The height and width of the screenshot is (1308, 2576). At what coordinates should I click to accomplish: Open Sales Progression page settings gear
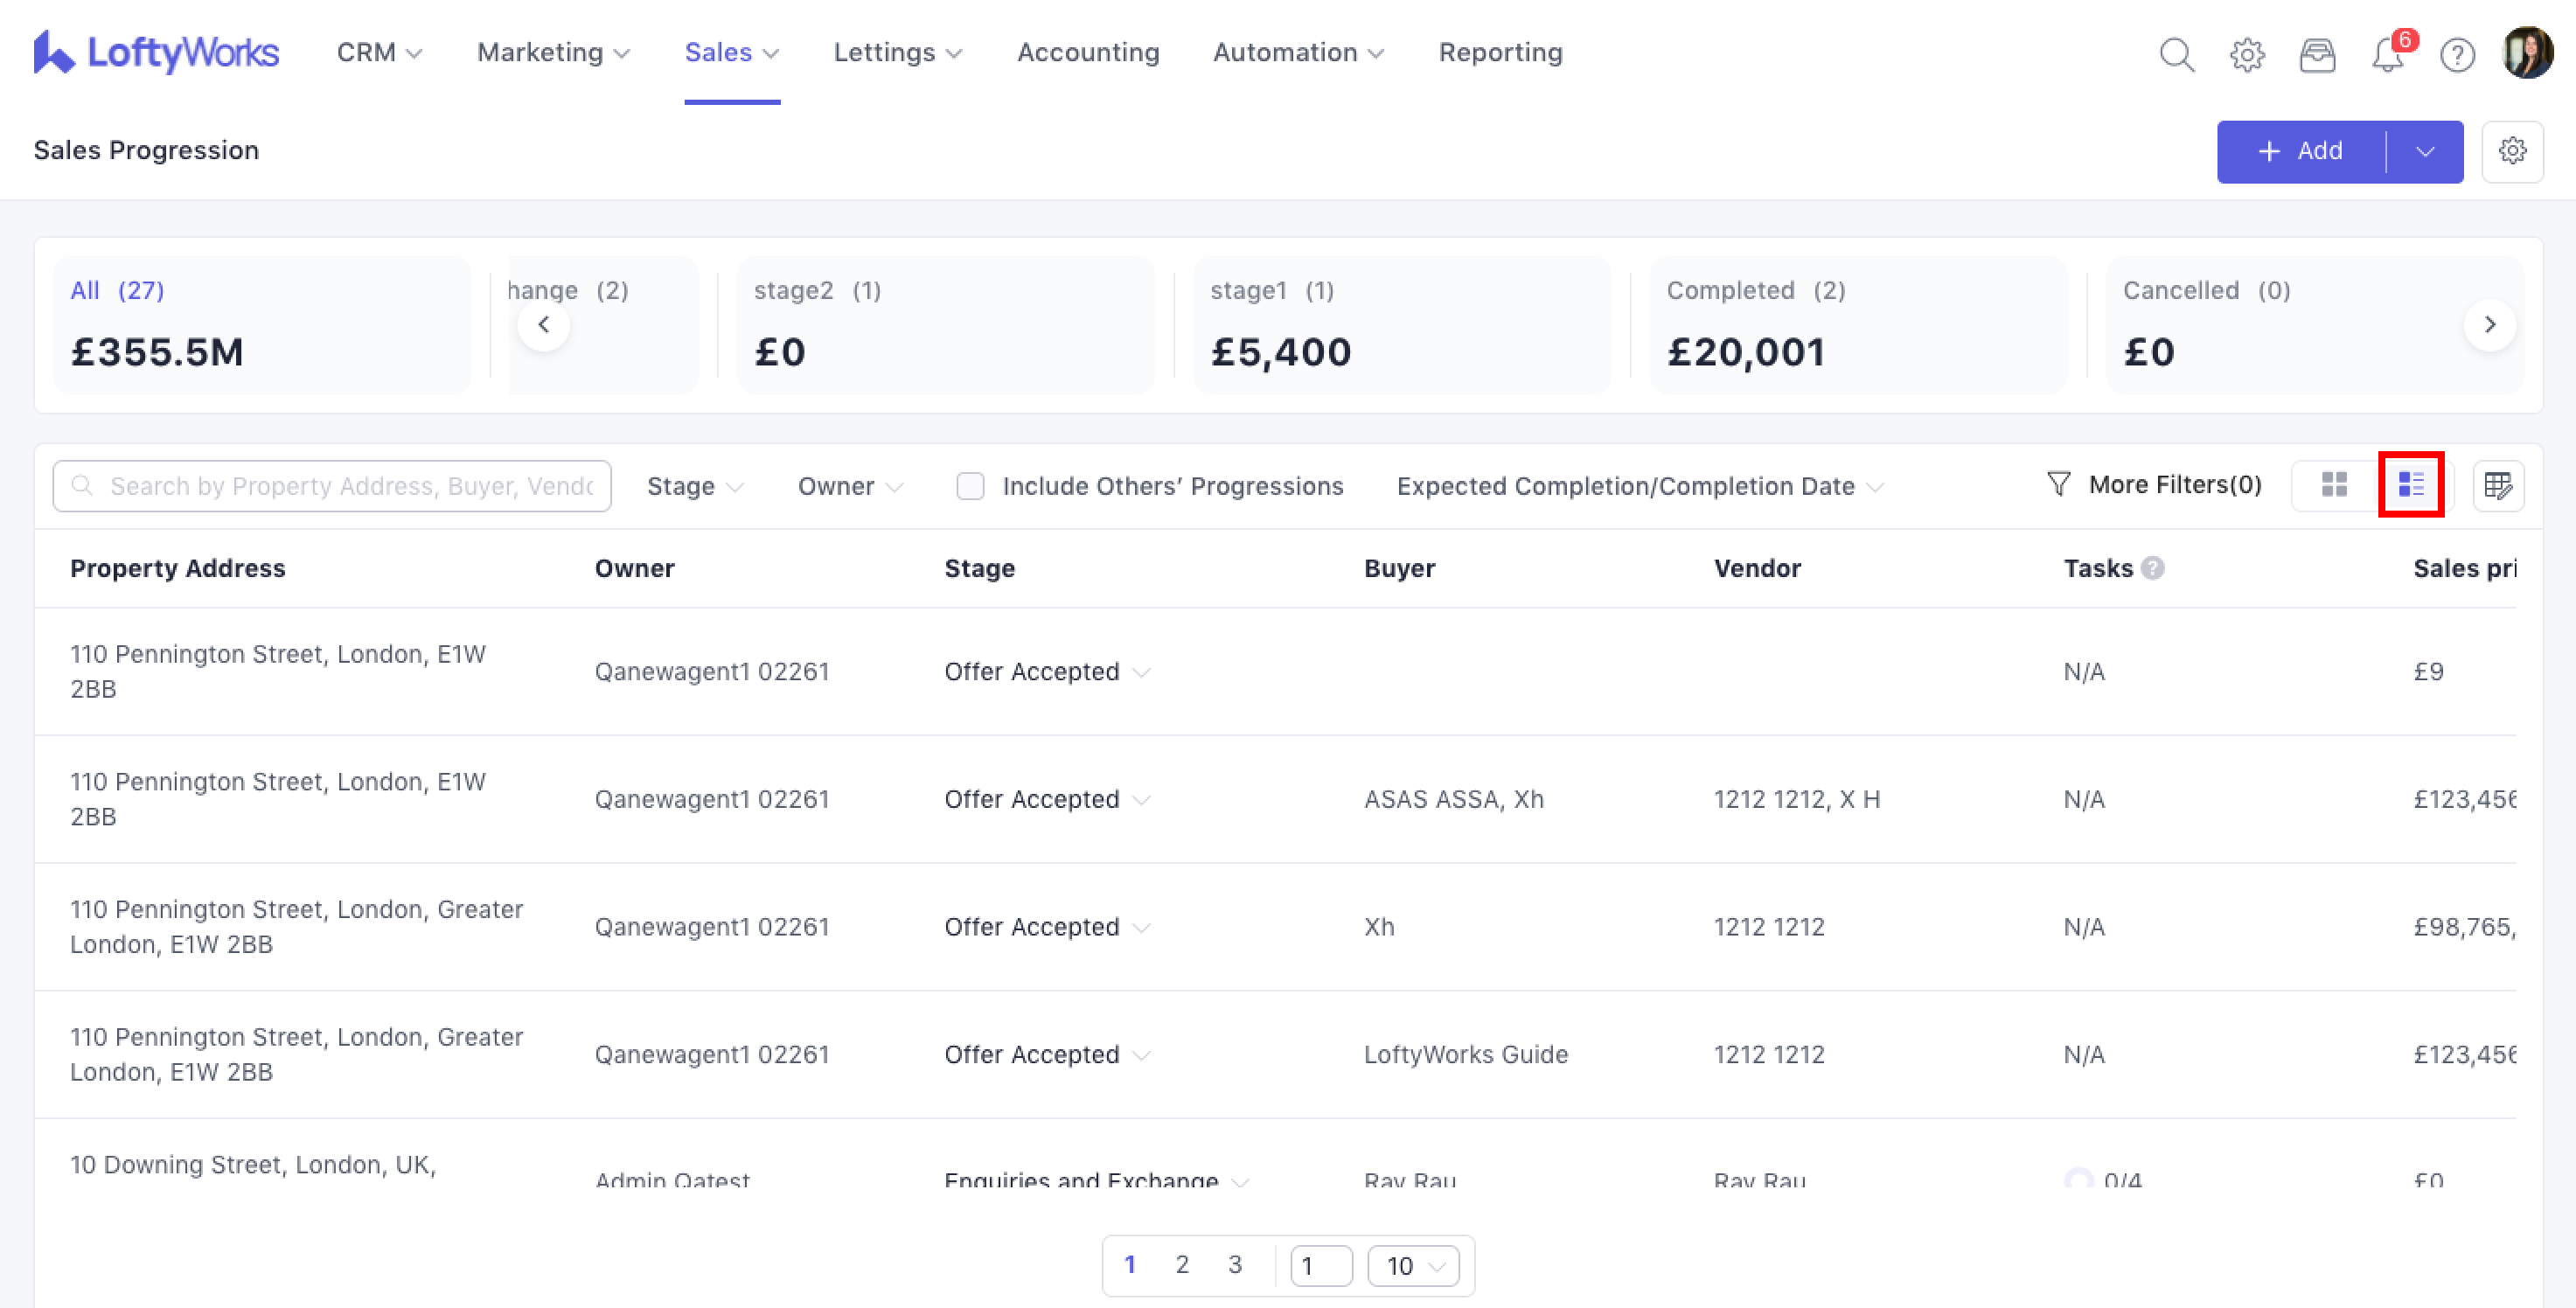[x=2512, y=151]
